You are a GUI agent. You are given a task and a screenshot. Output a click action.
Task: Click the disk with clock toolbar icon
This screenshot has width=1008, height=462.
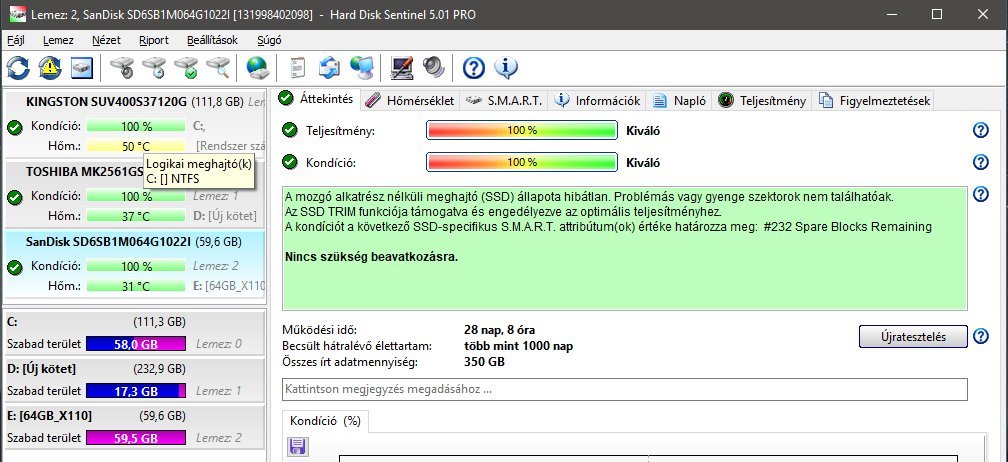point(154,67)
